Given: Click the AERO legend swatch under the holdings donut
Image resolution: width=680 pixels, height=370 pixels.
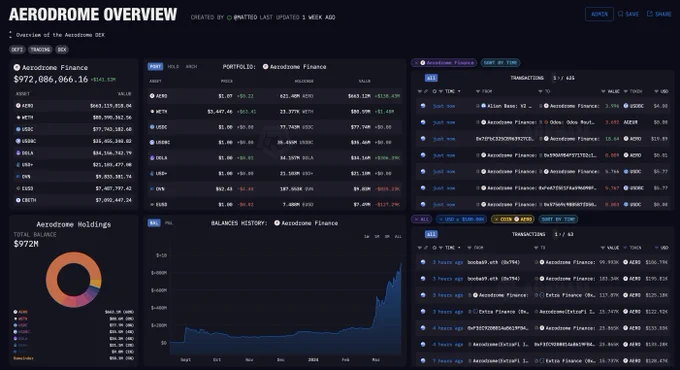Looking at the screenshot, I should (x=16, y=312).
